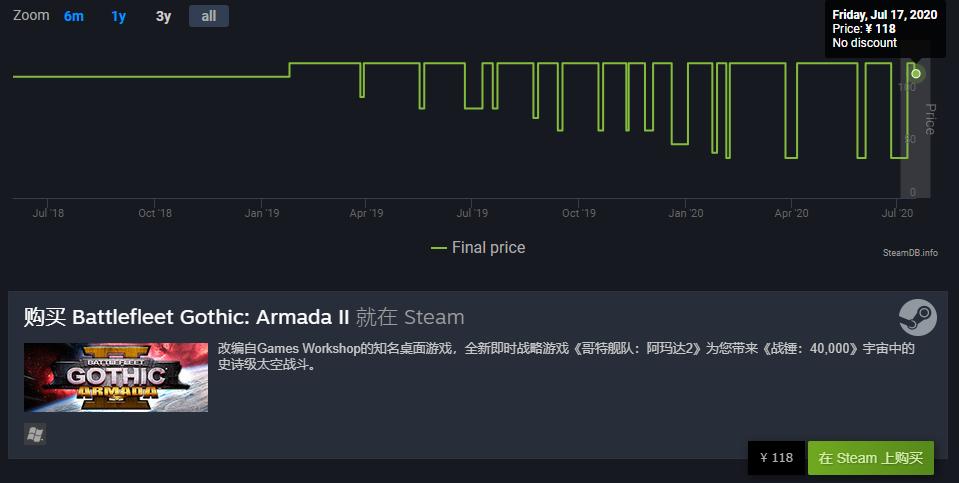The width and height of the screenshot is (959, 483).
Task: Click the green legend line symbol
Action: pos(438,248)
